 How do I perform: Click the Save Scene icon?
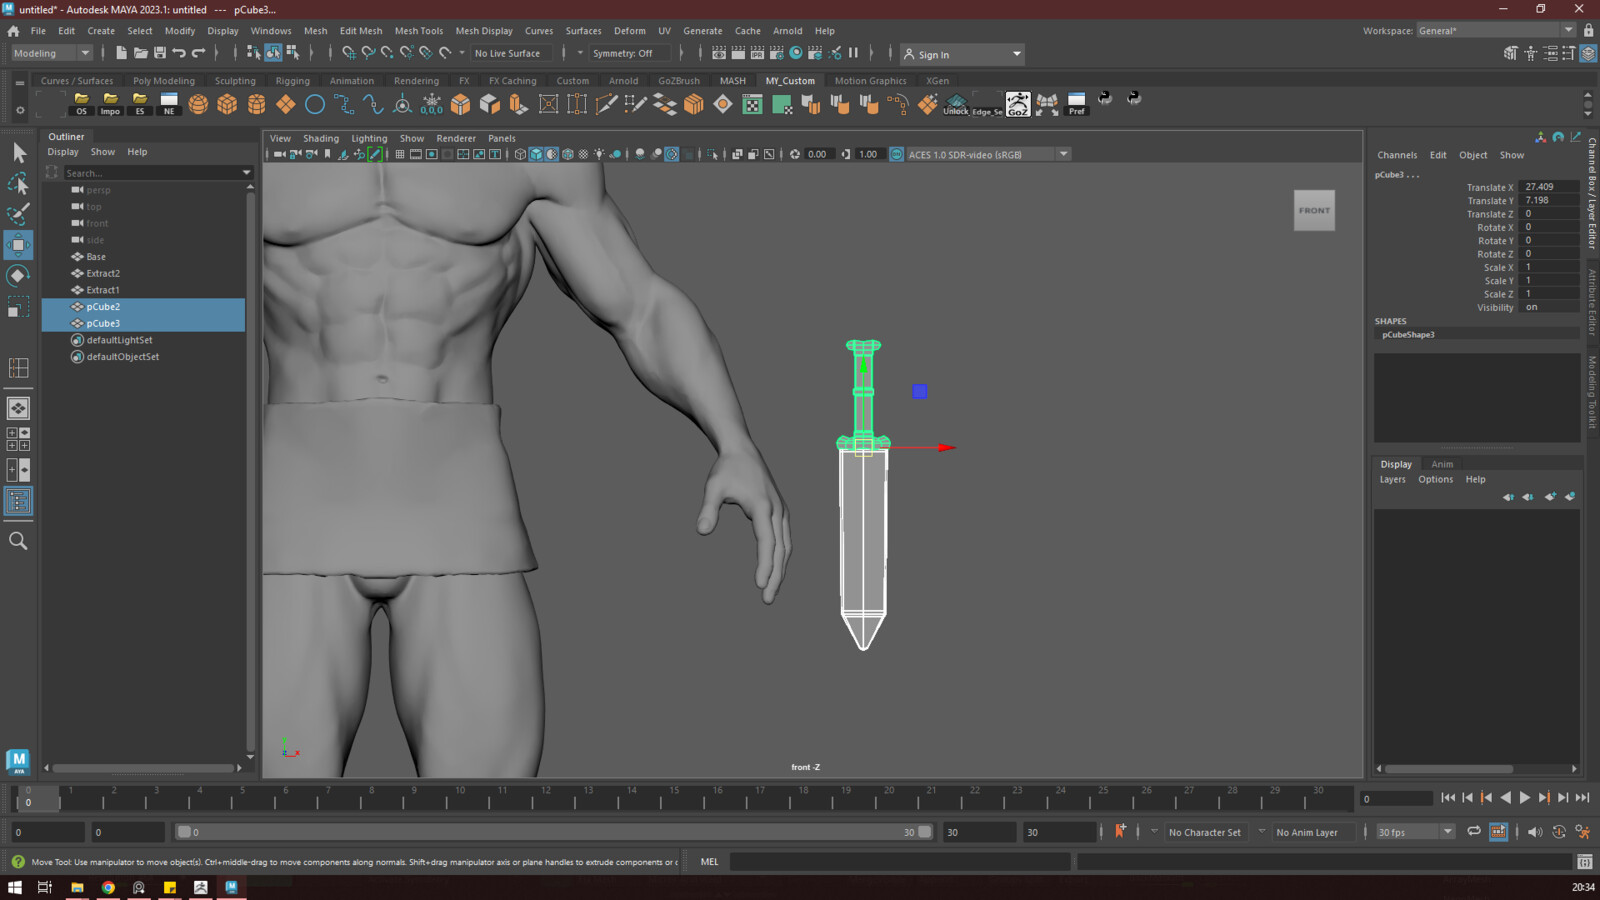(160, 53)
